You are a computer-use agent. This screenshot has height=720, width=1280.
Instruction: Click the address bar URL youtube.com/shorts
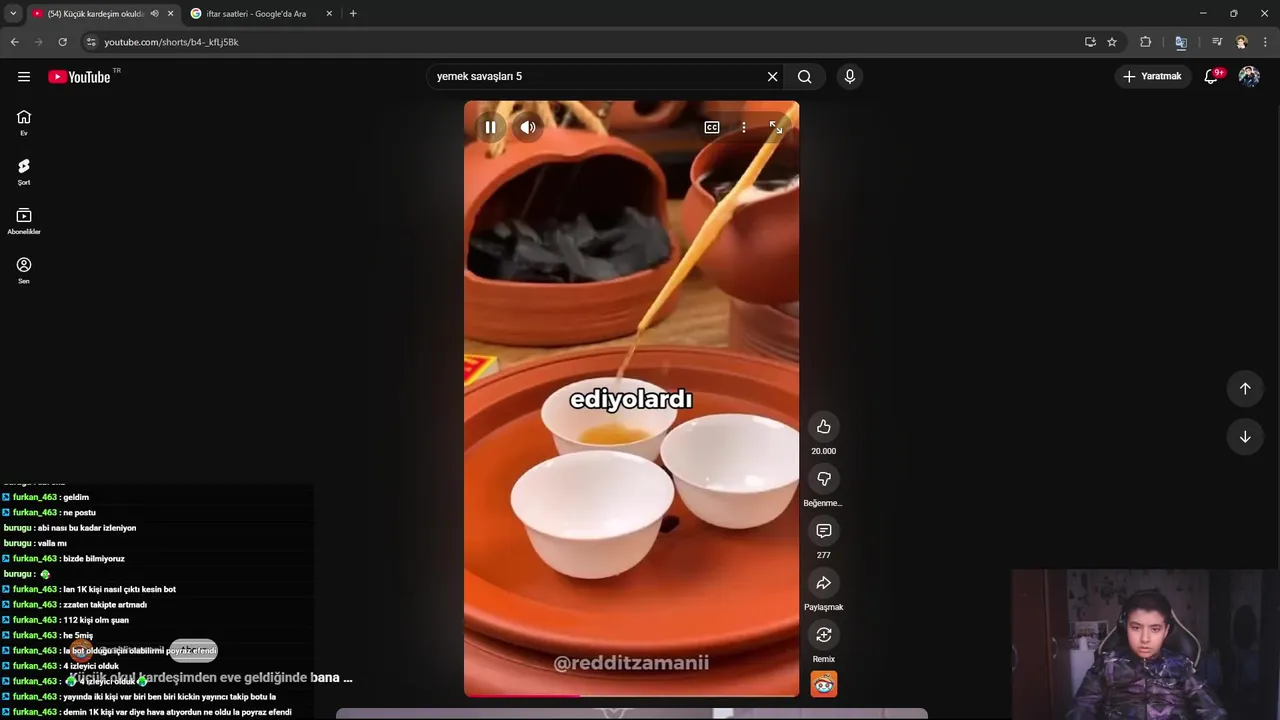tap(171, 42)
